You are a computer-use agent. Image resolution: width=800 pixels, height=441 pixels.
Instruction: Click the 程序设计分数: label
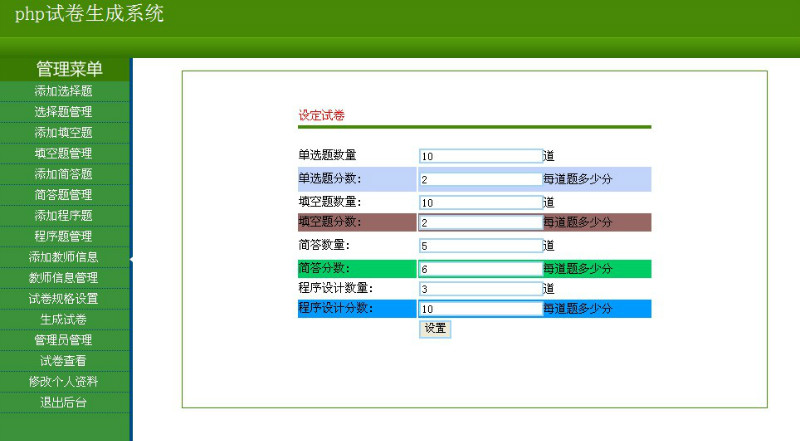pyautogui.click(x=336, y=308)
